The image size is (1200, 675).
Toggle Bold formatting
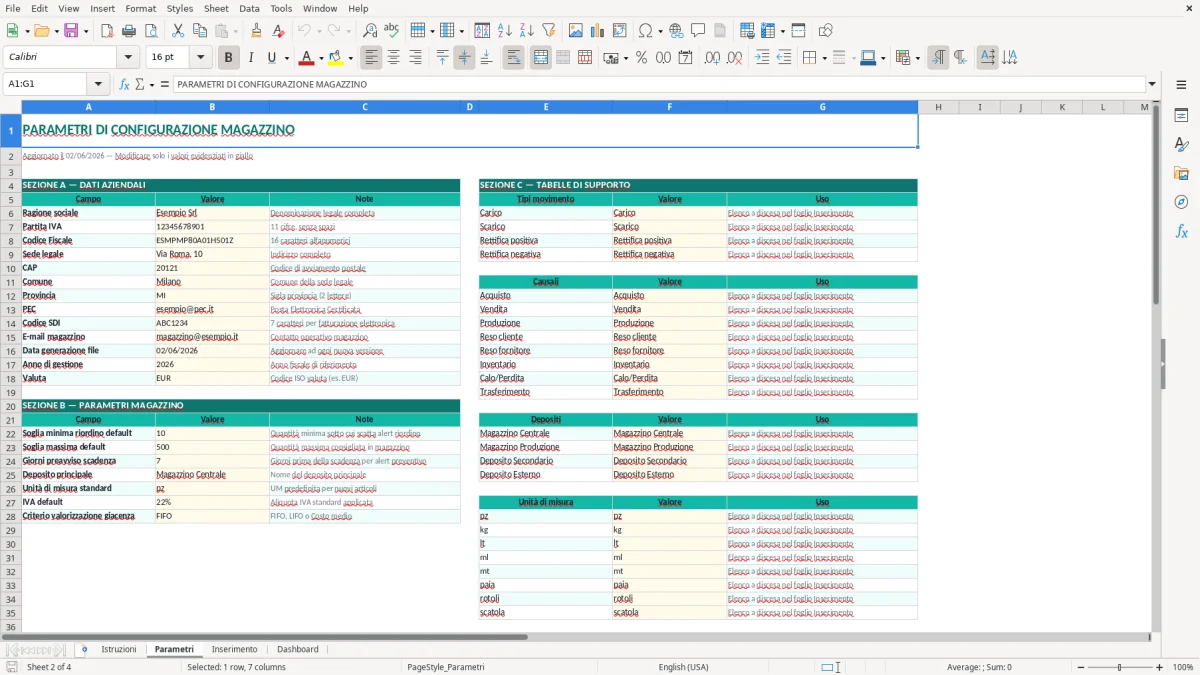coord(229,58)
